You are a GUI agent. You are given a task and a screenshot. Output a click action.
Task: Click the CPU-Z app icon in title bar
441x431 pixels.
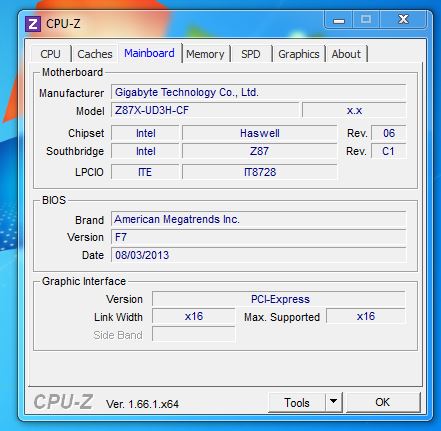tap(33, 24)
